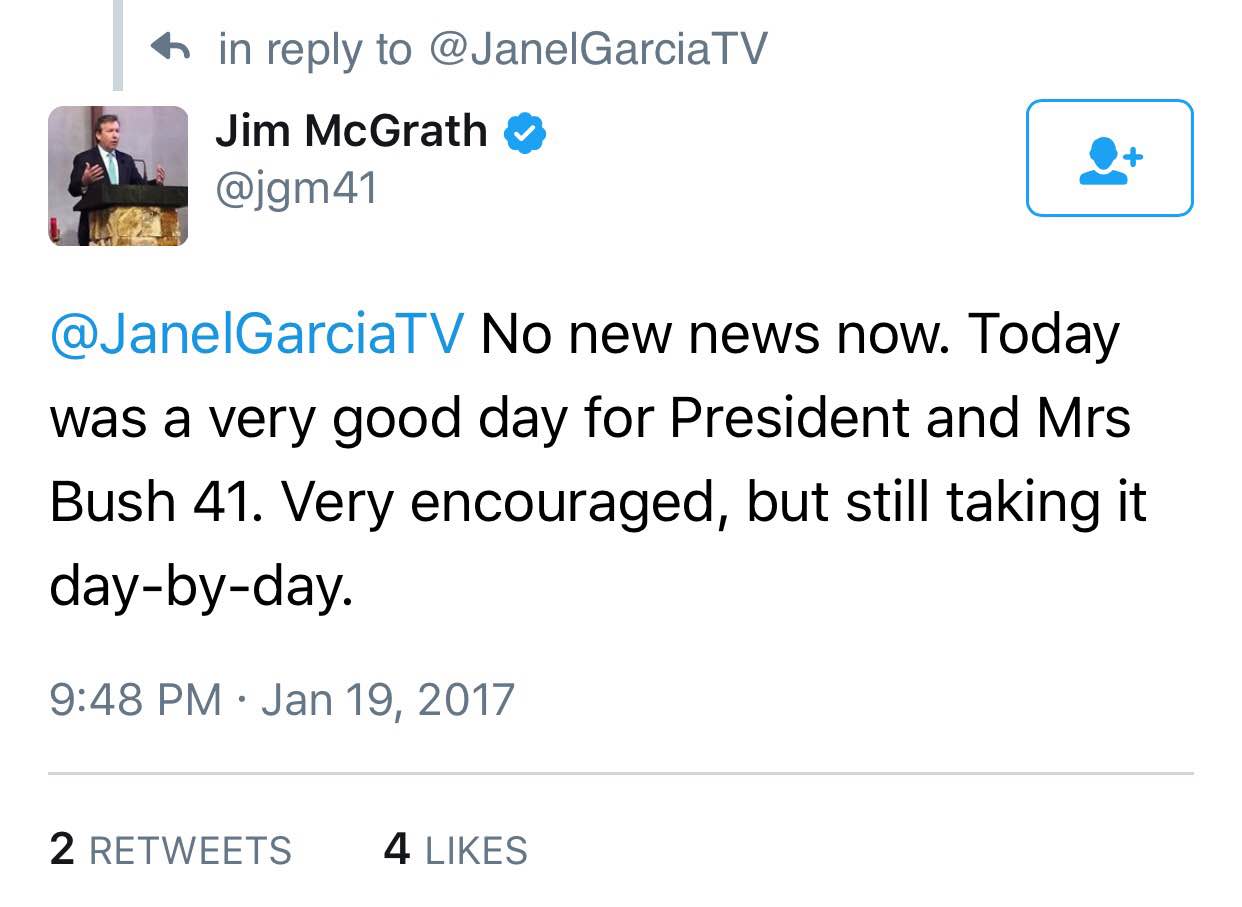Click the divider line below the timestamp
This screenshot has height=907, width=1242.
point(620,773)
